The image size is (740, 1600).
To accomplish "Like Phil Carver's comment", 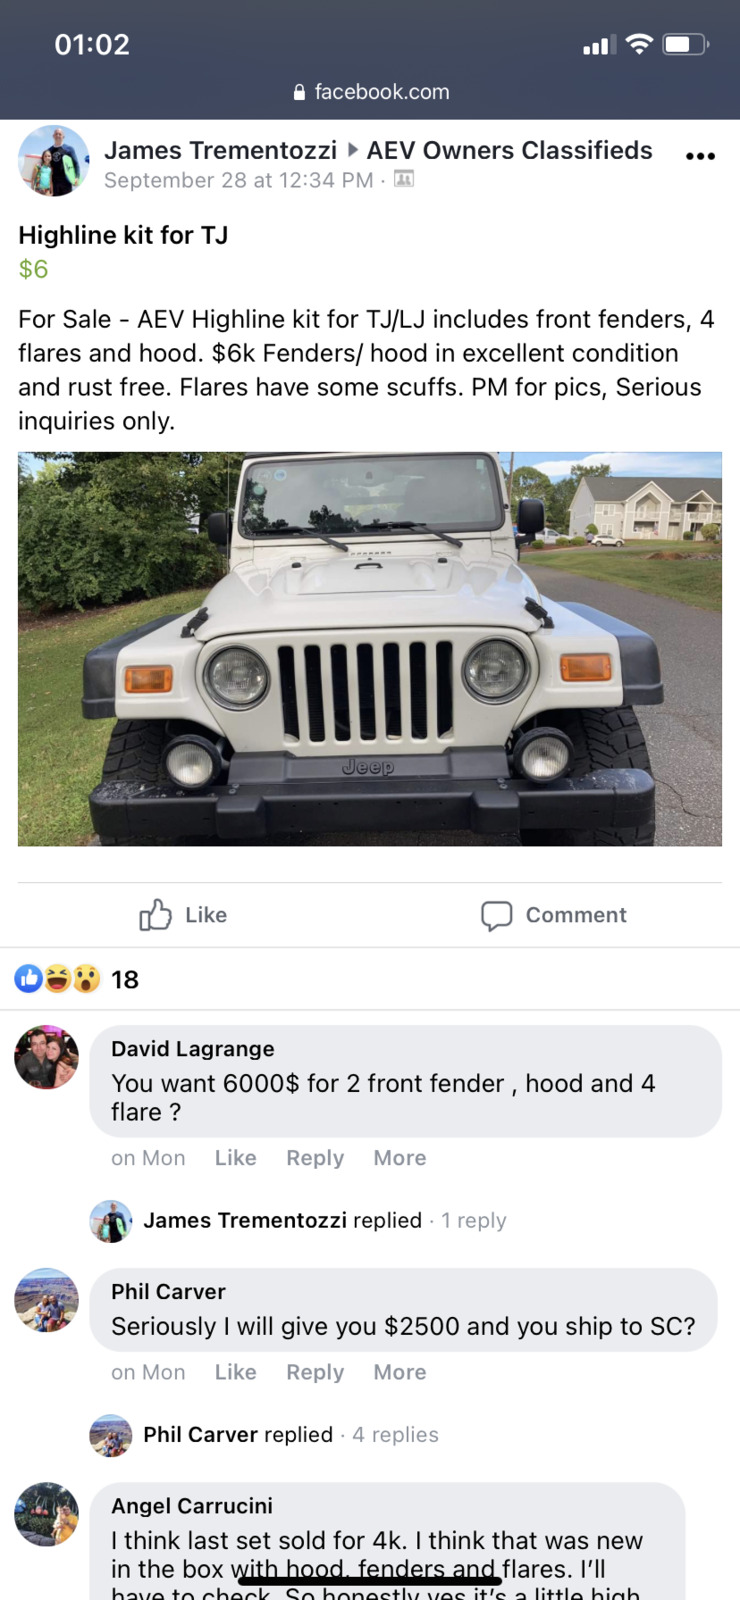I will tap(236, 1372).
